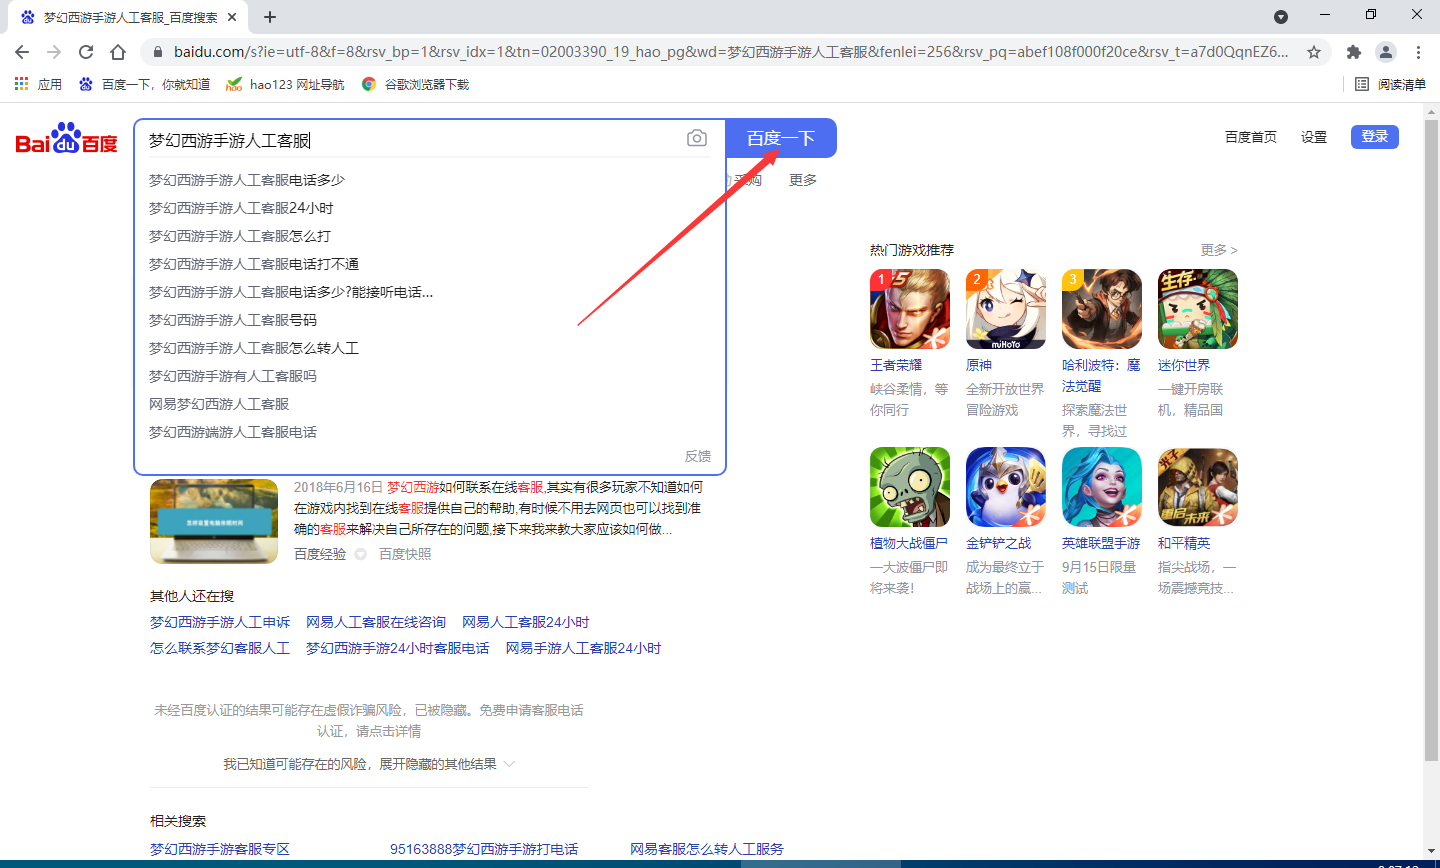Screen dimensions: 1440x868
Task: Click 更多 > in 热门游戏推荐
Action: click(x=1219, y=250)
